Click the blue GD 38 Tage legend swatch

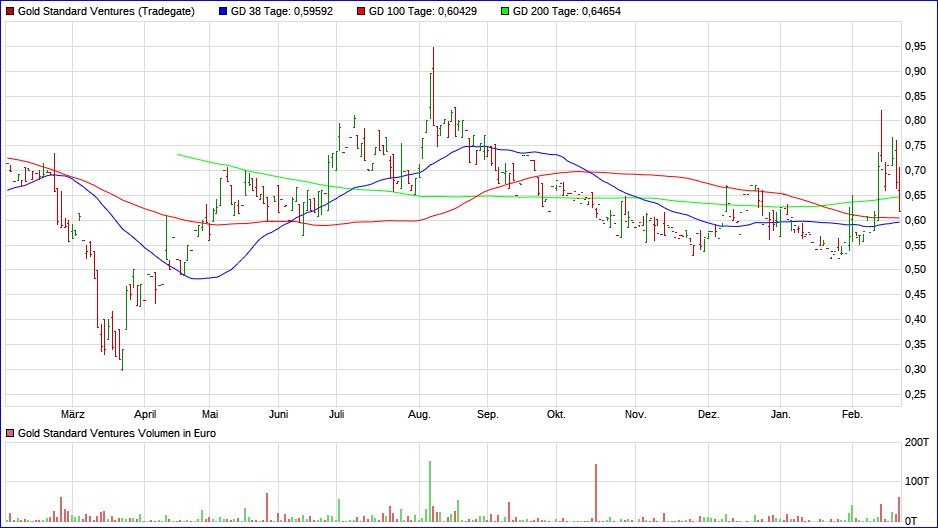(x=223, y=11)
